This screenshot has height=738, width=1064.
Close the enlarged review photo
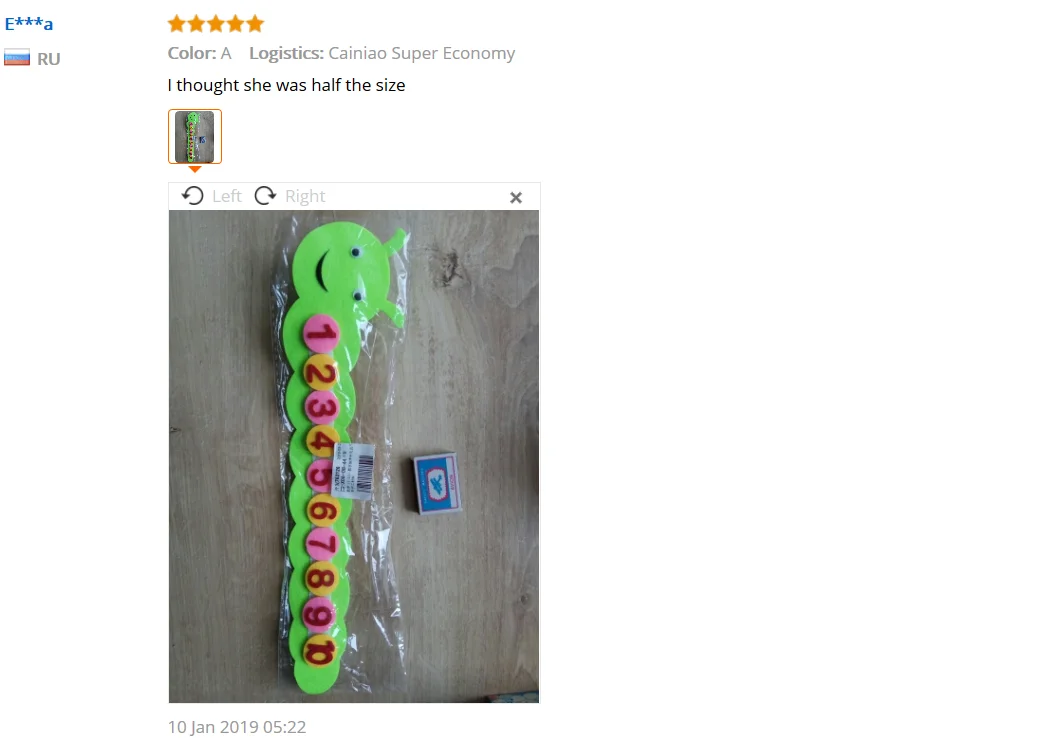pyautogui.click(x=516, y=197)
